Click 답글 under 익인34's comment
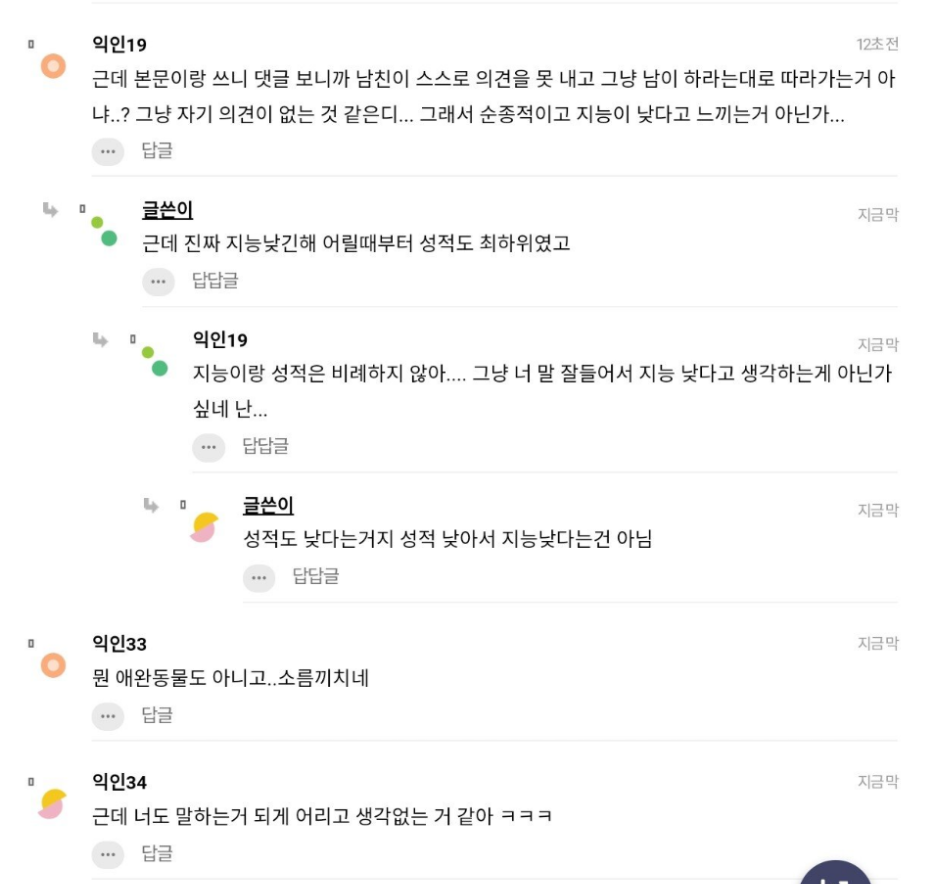939x884 pixels. tap(157, 854)
